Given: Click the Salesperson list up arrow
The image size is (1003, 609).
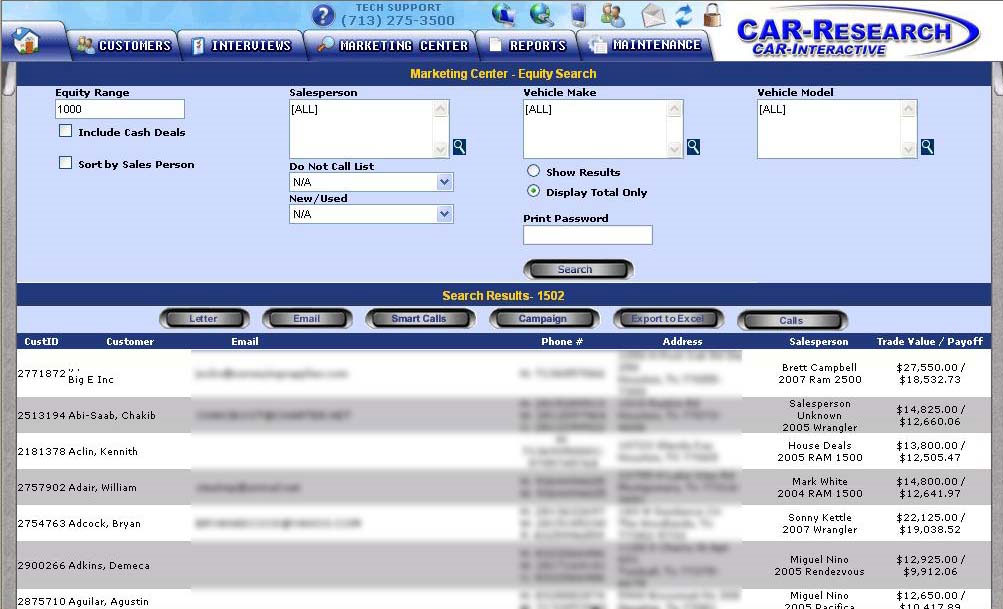Looking at the screenshot, I should click(x=440, y=109).
